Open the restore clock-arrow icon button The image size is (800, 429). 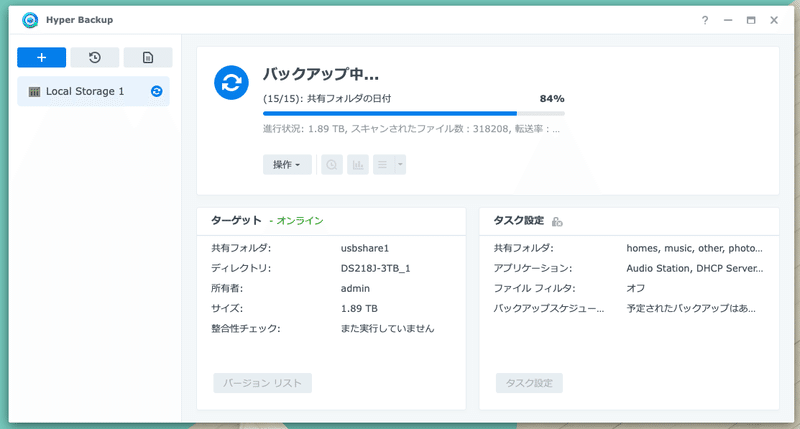tap(95, 57)
